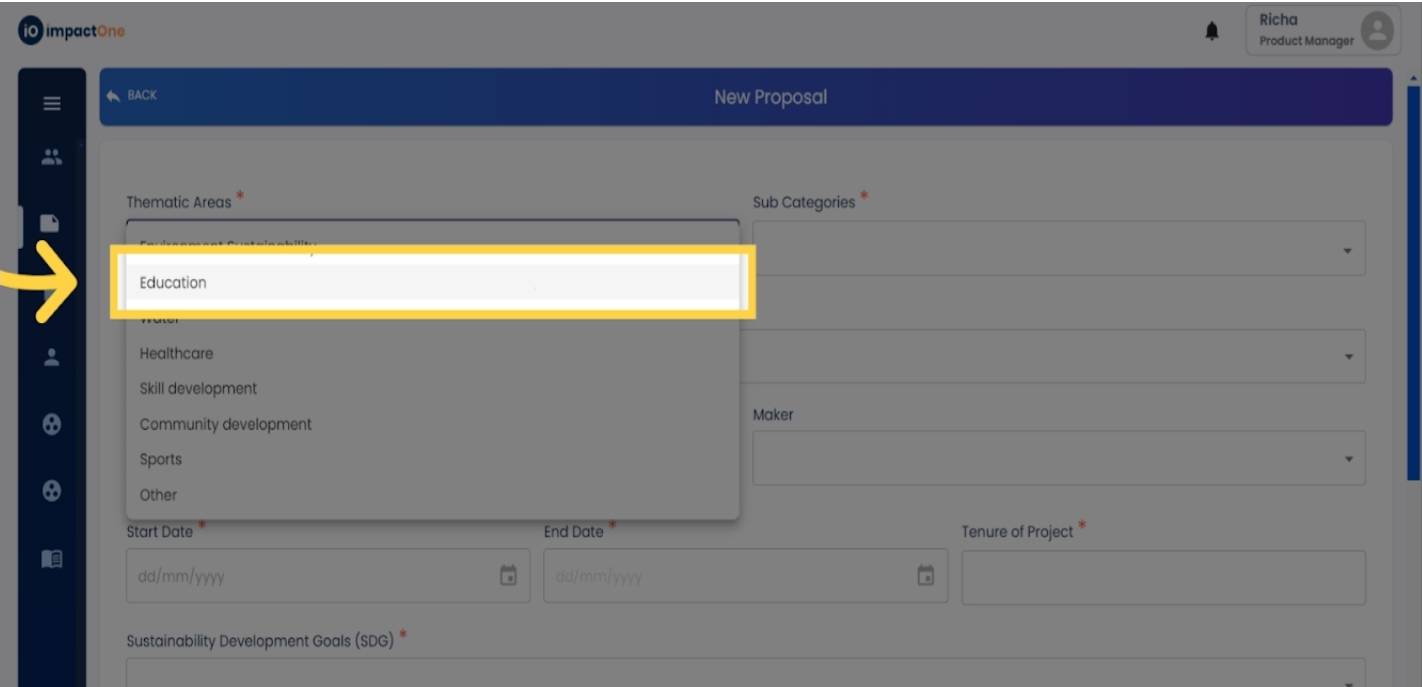Open the hamburger menu in the sidebar
1422x687 pixels.
[x=51, y=104]
